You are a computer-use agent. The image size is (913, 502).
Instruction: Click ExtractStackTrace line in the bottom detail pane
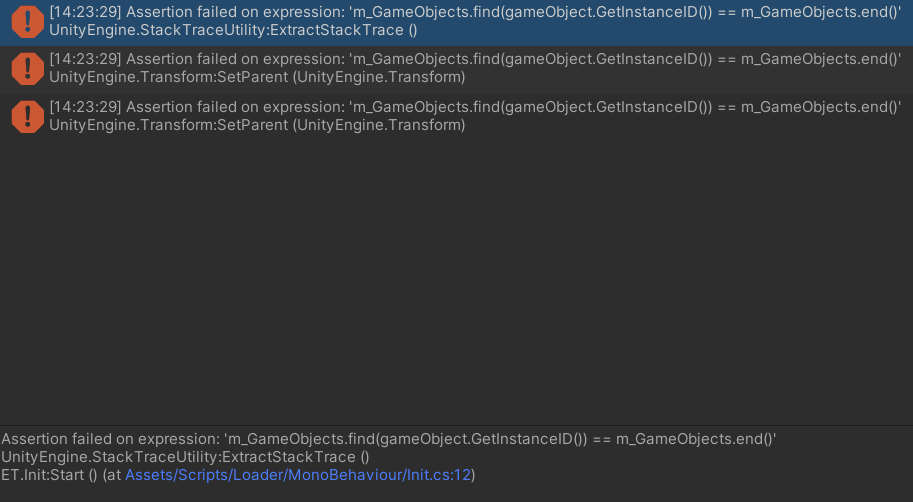coord(185,457)
